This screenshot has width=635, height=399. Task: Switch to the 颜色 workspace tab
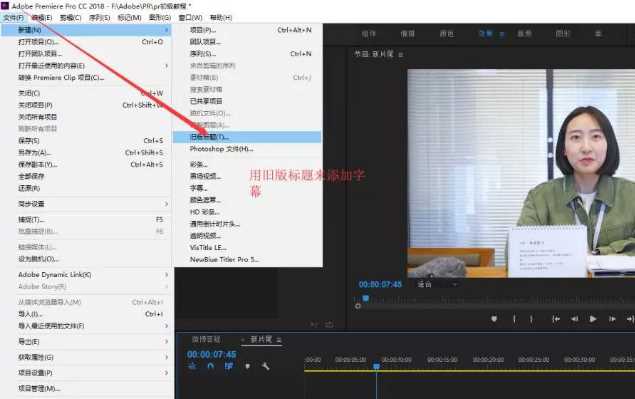point(447,34)
